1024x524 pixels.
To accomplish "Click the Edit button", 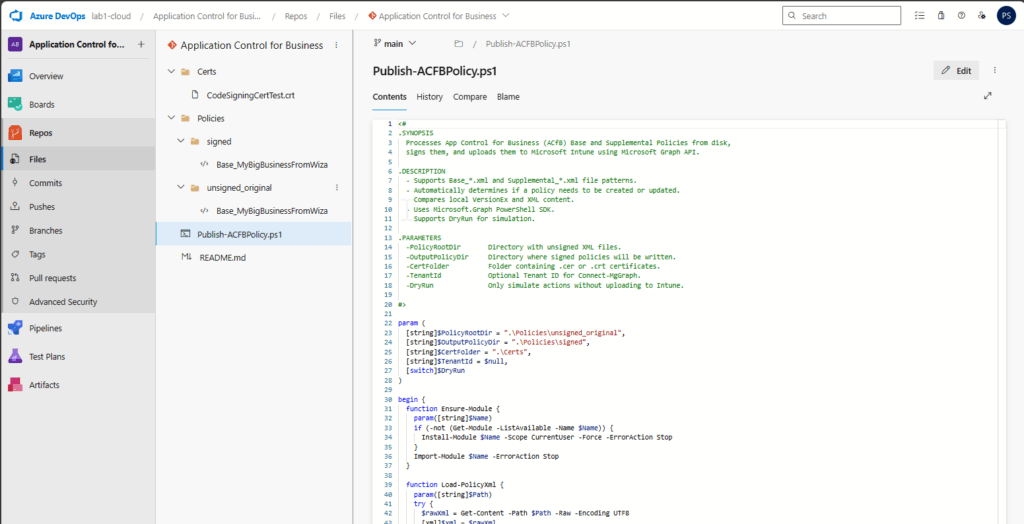I will (956, 71).
